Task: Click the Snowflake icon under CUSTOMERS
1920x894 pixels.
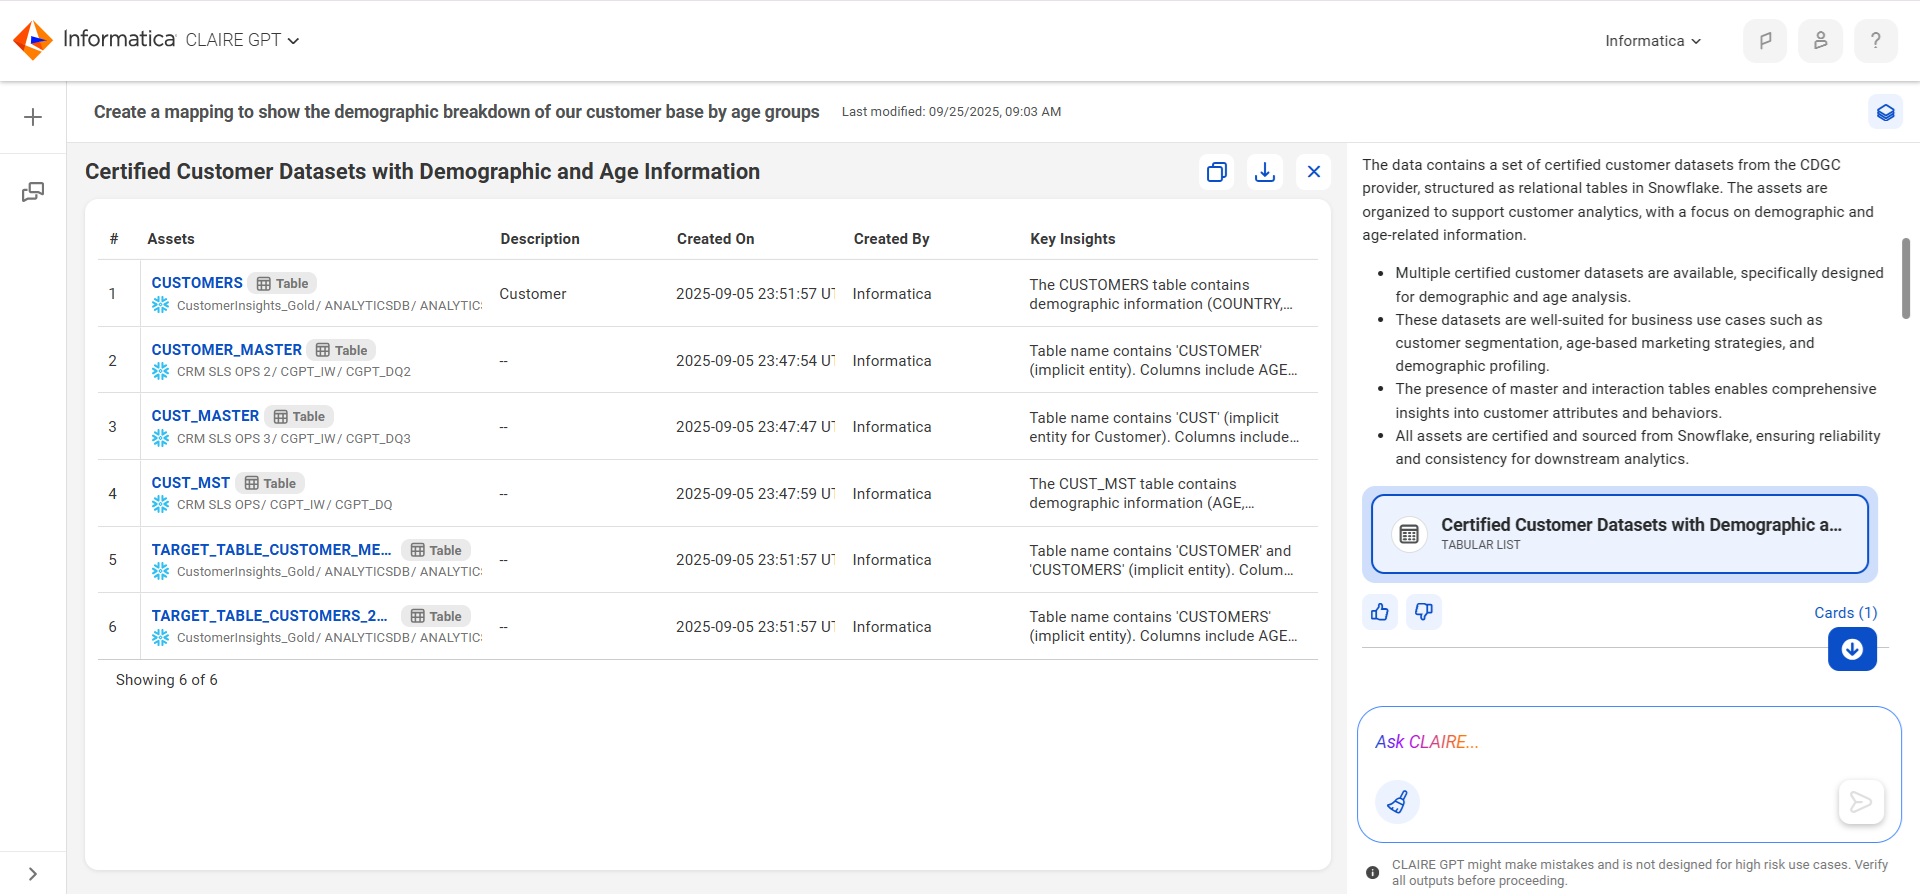Action: click(x=160, y=305)
